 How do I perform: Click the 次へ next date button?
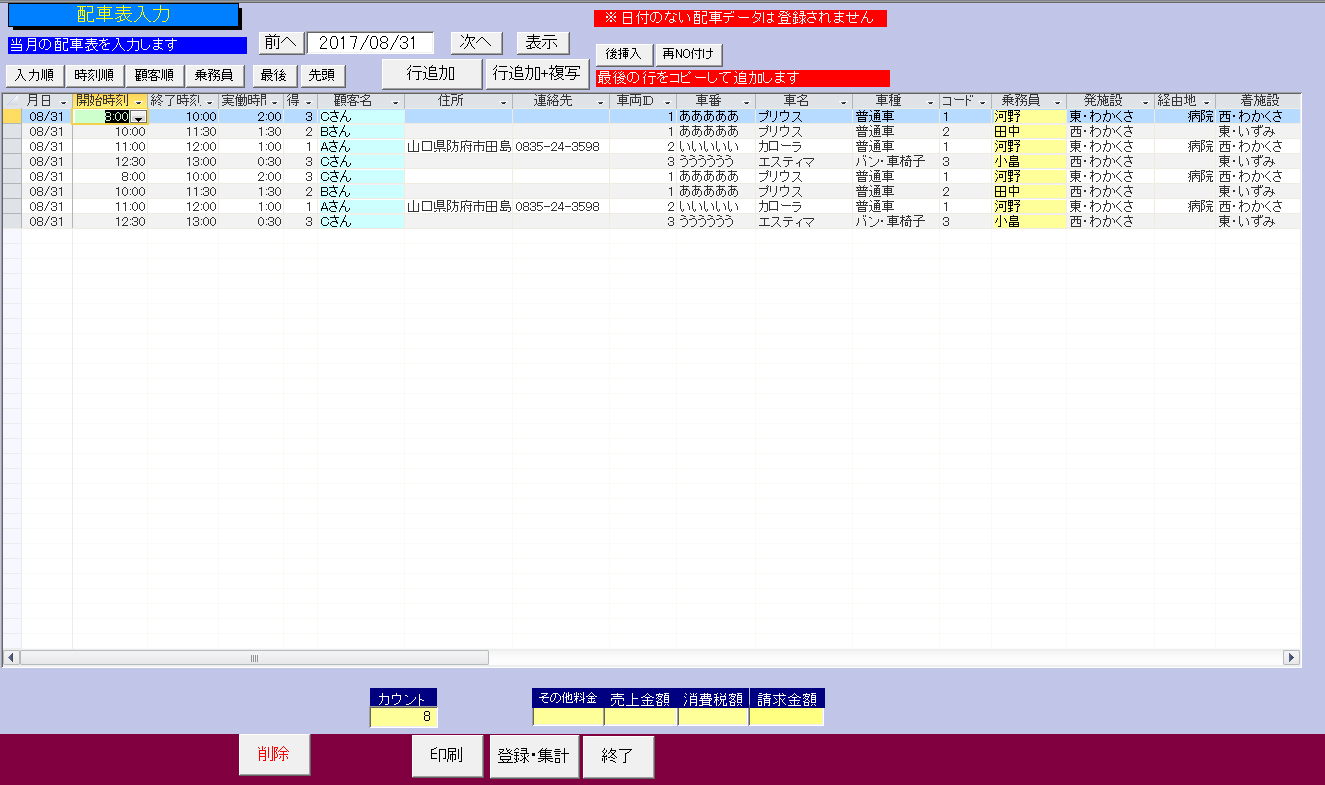(x=475, y=42)
